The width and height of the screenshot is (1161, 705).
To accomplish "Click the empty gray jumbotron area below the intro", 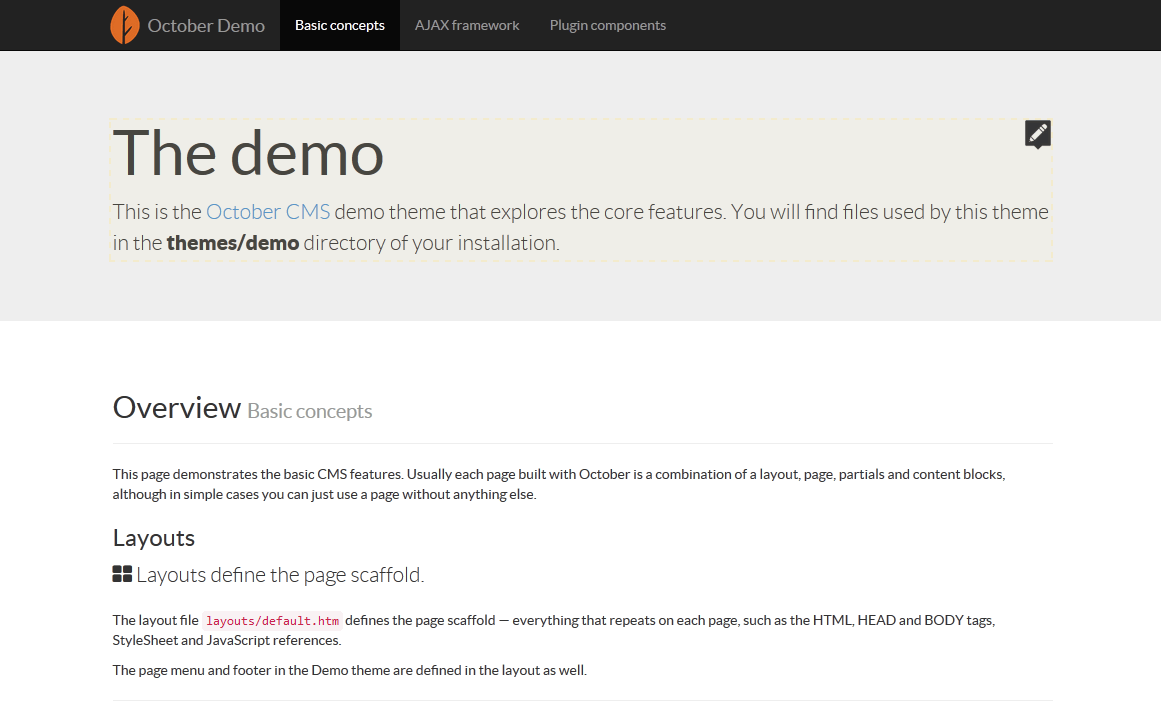I will click(x=580, y=292).
